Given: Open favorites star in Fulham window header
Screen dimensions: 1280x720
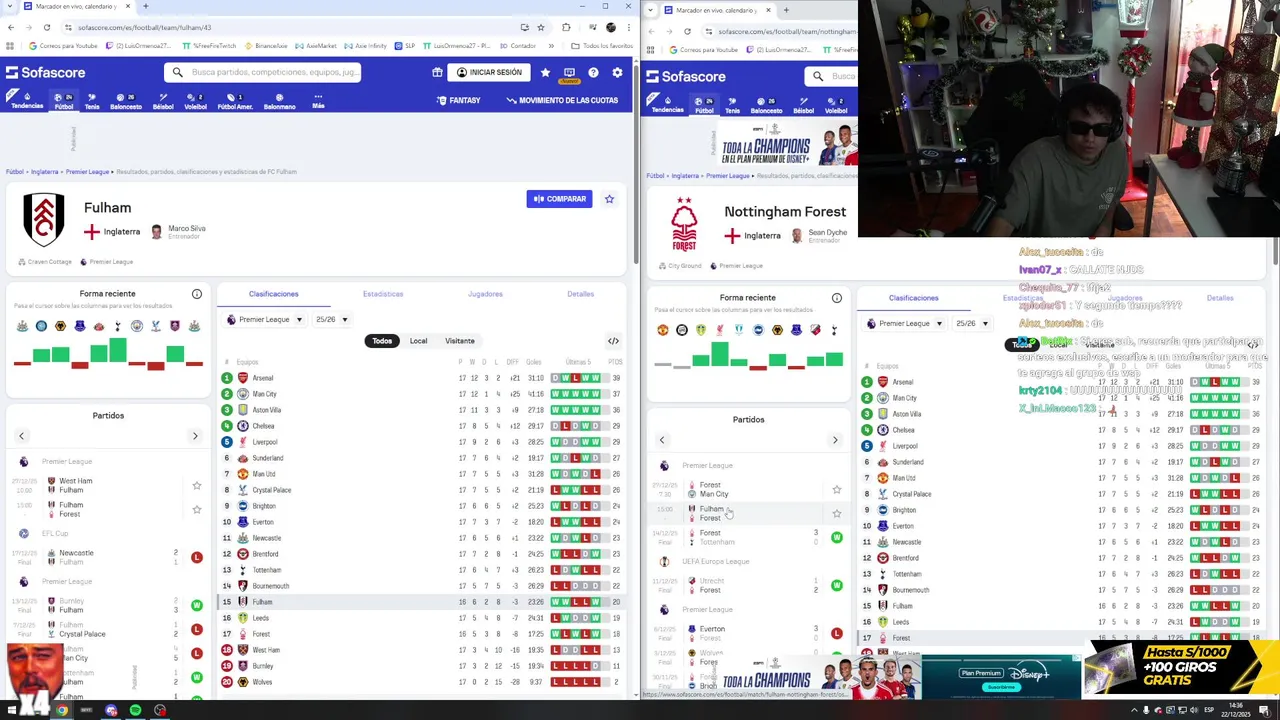Looking at the screenshot, I should (x=545, y=72).
